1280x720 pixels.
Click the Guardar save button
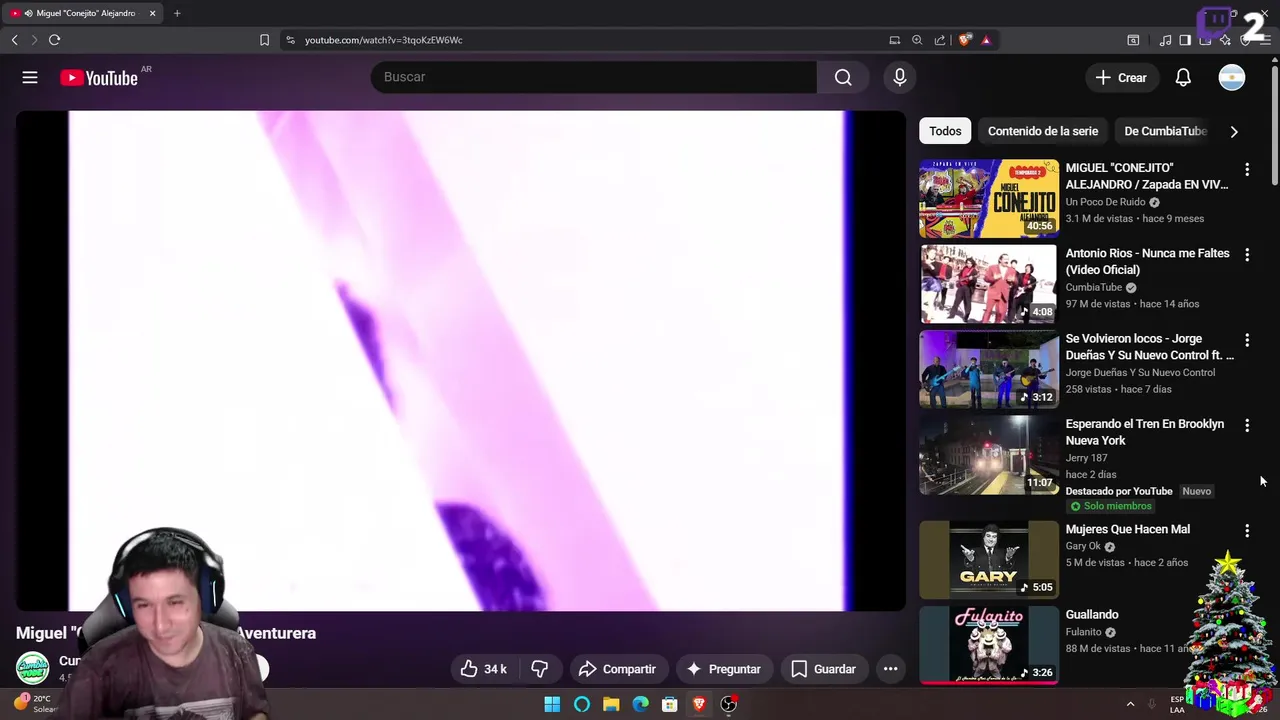tap(823, 669)
